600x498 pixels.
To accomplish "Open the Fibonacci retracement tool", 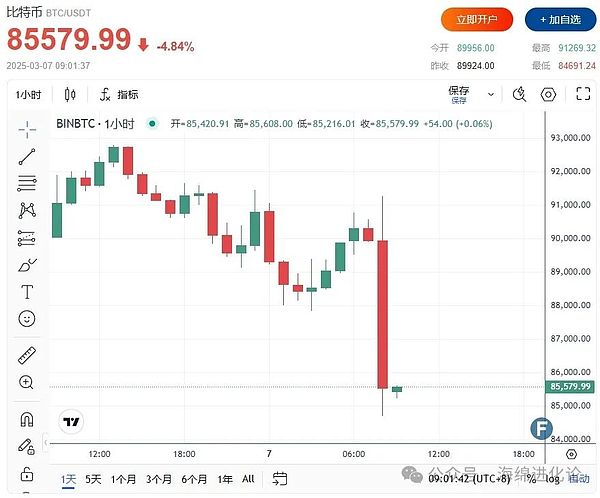I will [x=27, y=183].
